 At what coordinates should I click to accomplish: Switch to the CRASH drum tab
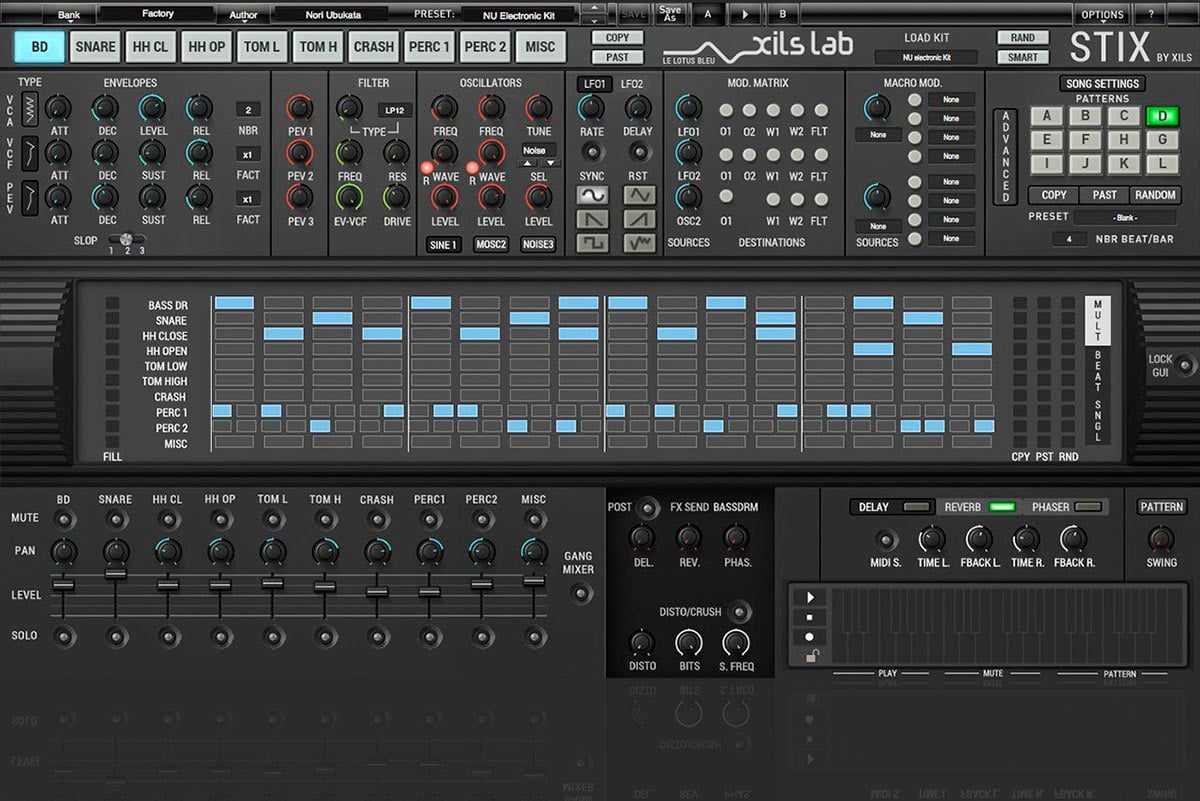(x=374, y=46)
